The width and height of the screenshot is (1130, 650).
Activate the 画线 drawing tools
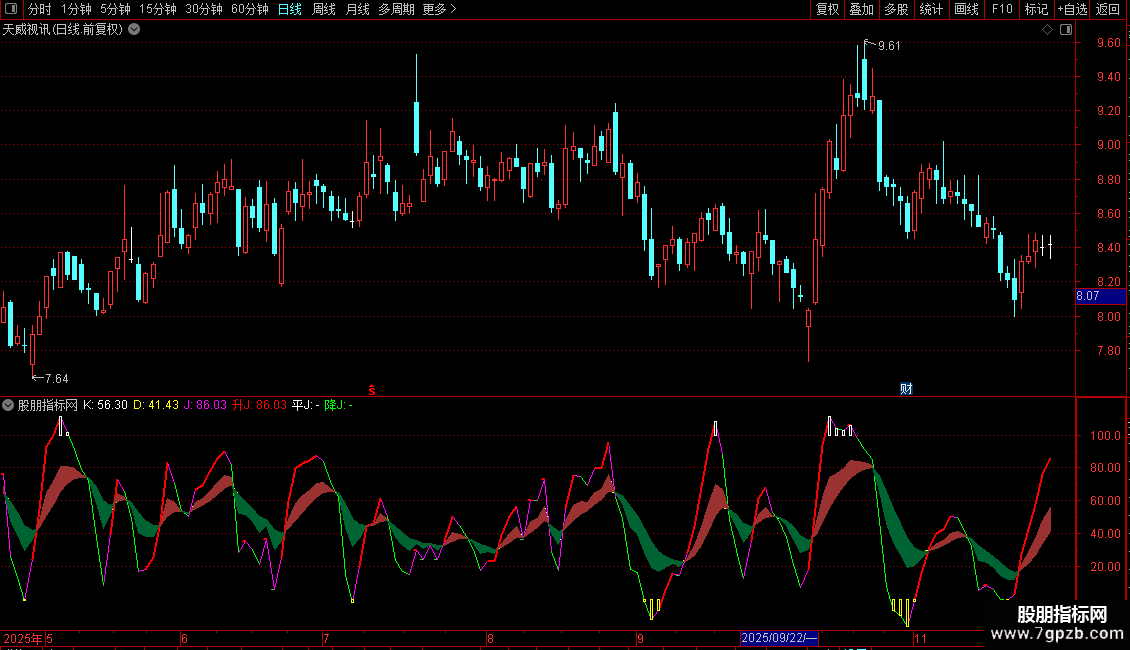966,9
